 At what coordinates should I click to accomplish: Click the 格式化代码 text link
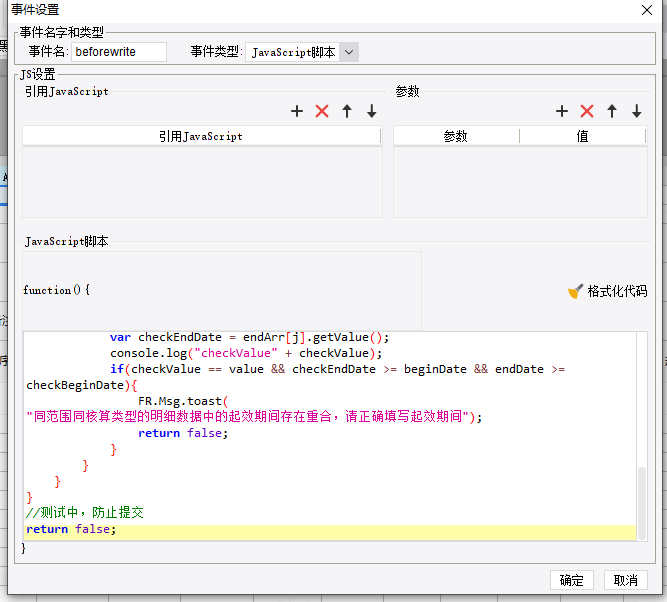click(617, 291)
